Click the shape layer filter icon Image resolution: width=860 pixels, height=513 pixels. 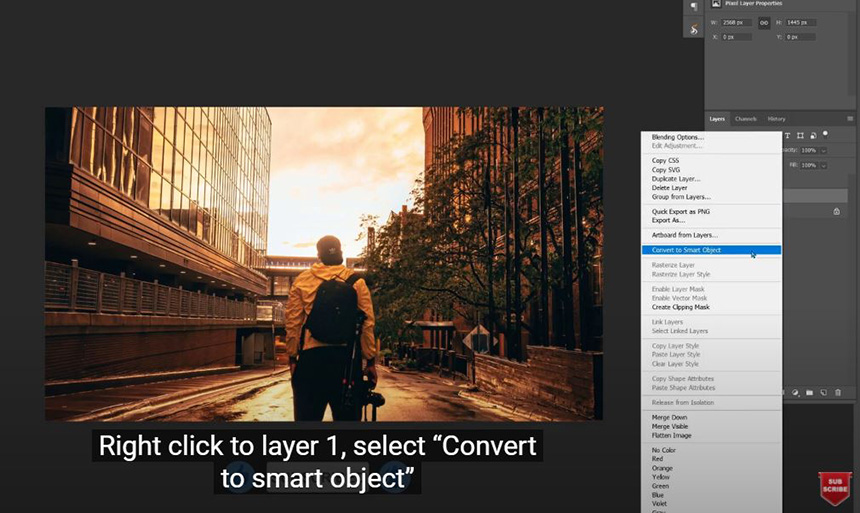(801, 135)
